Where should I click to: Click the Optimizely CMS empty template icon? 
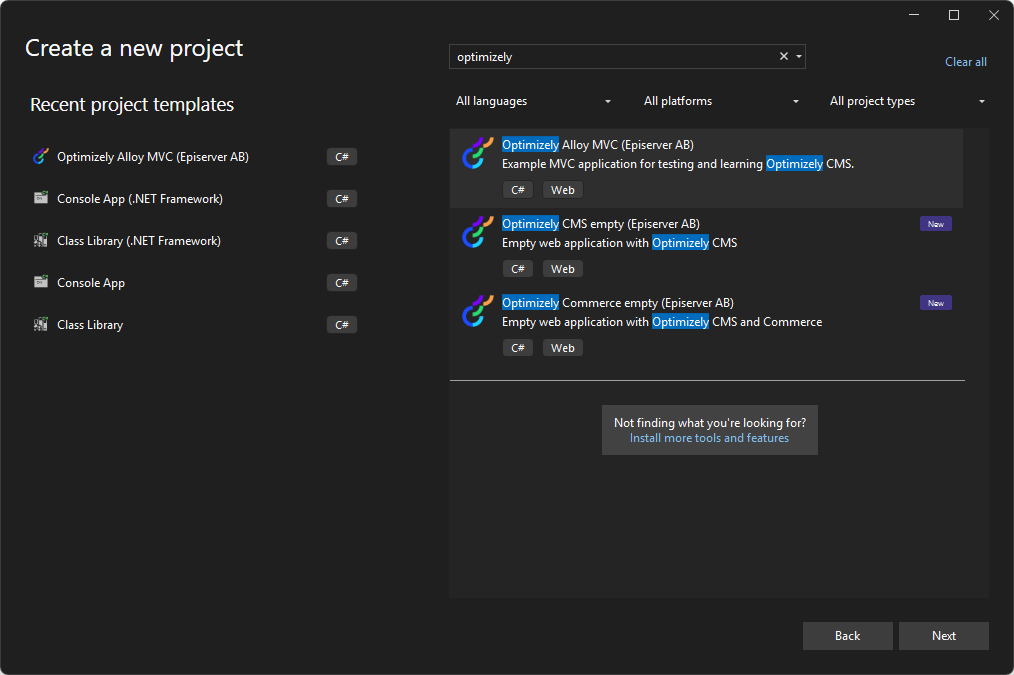pos(478,232)
